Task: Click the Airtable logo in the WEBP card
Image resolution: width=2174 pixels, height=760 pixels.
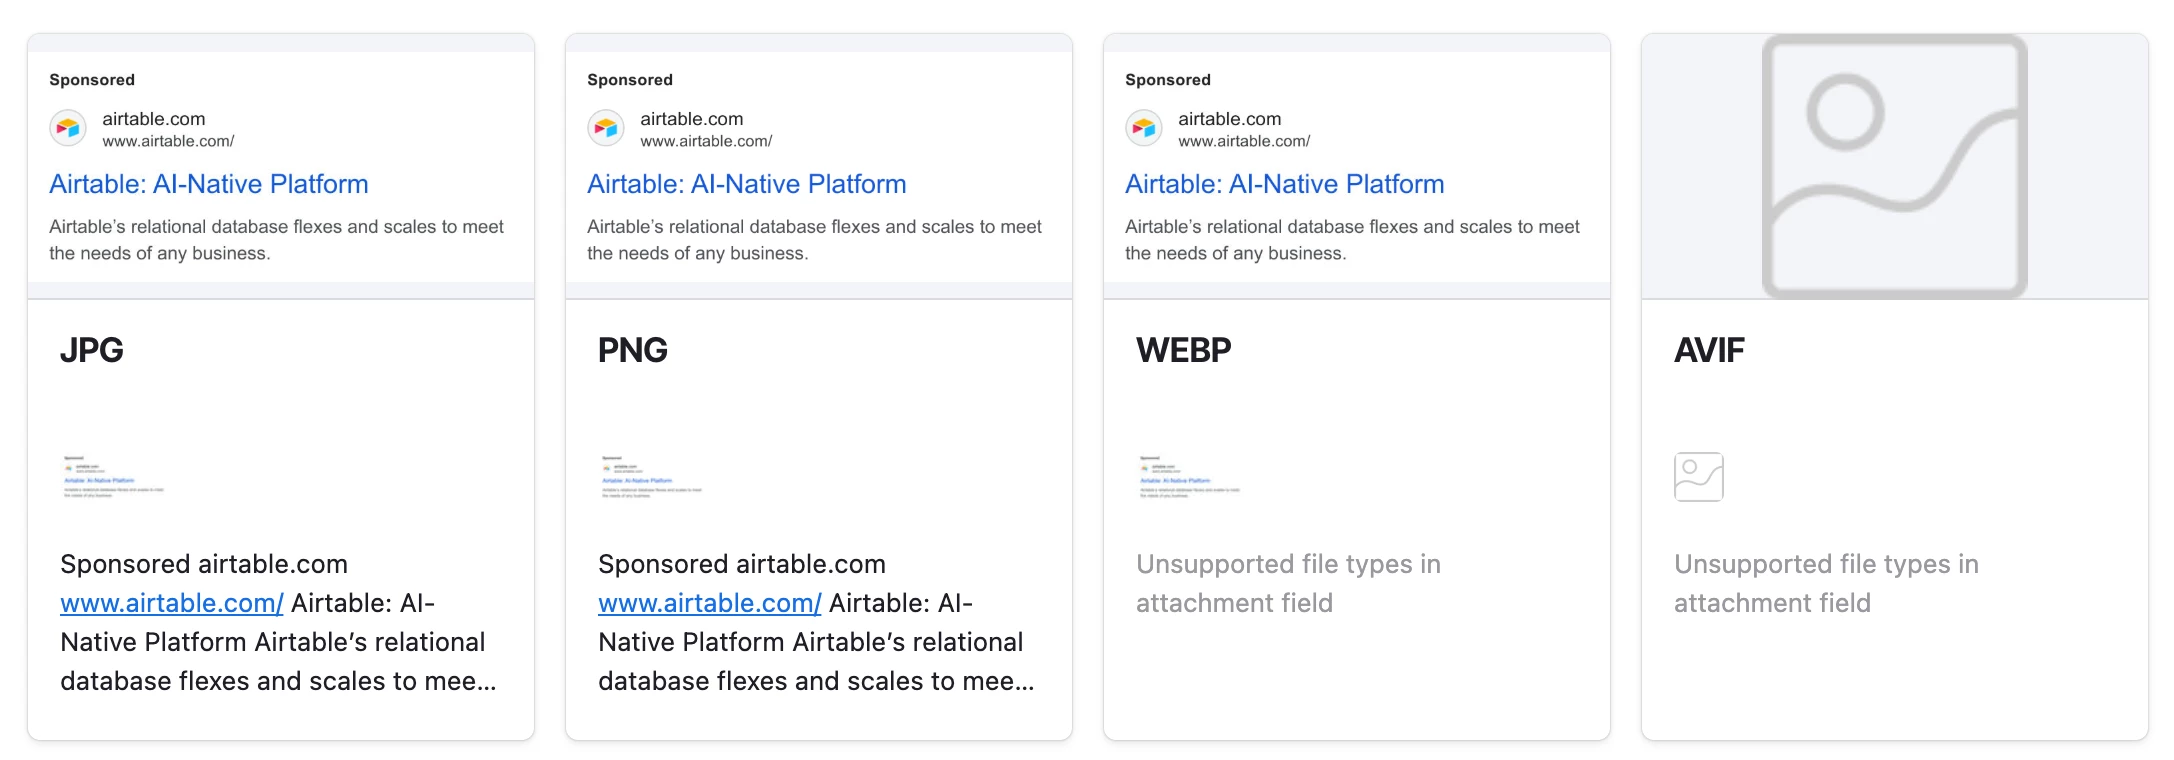Action: click(x=1144, y=128)
